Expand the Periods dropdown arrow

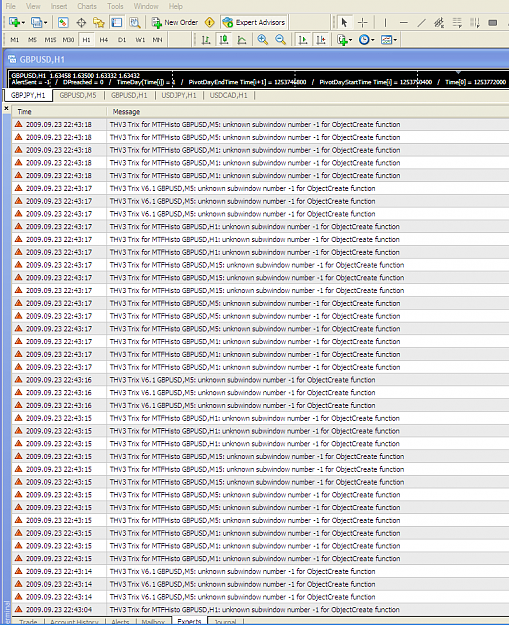click(x=373, y=40)
